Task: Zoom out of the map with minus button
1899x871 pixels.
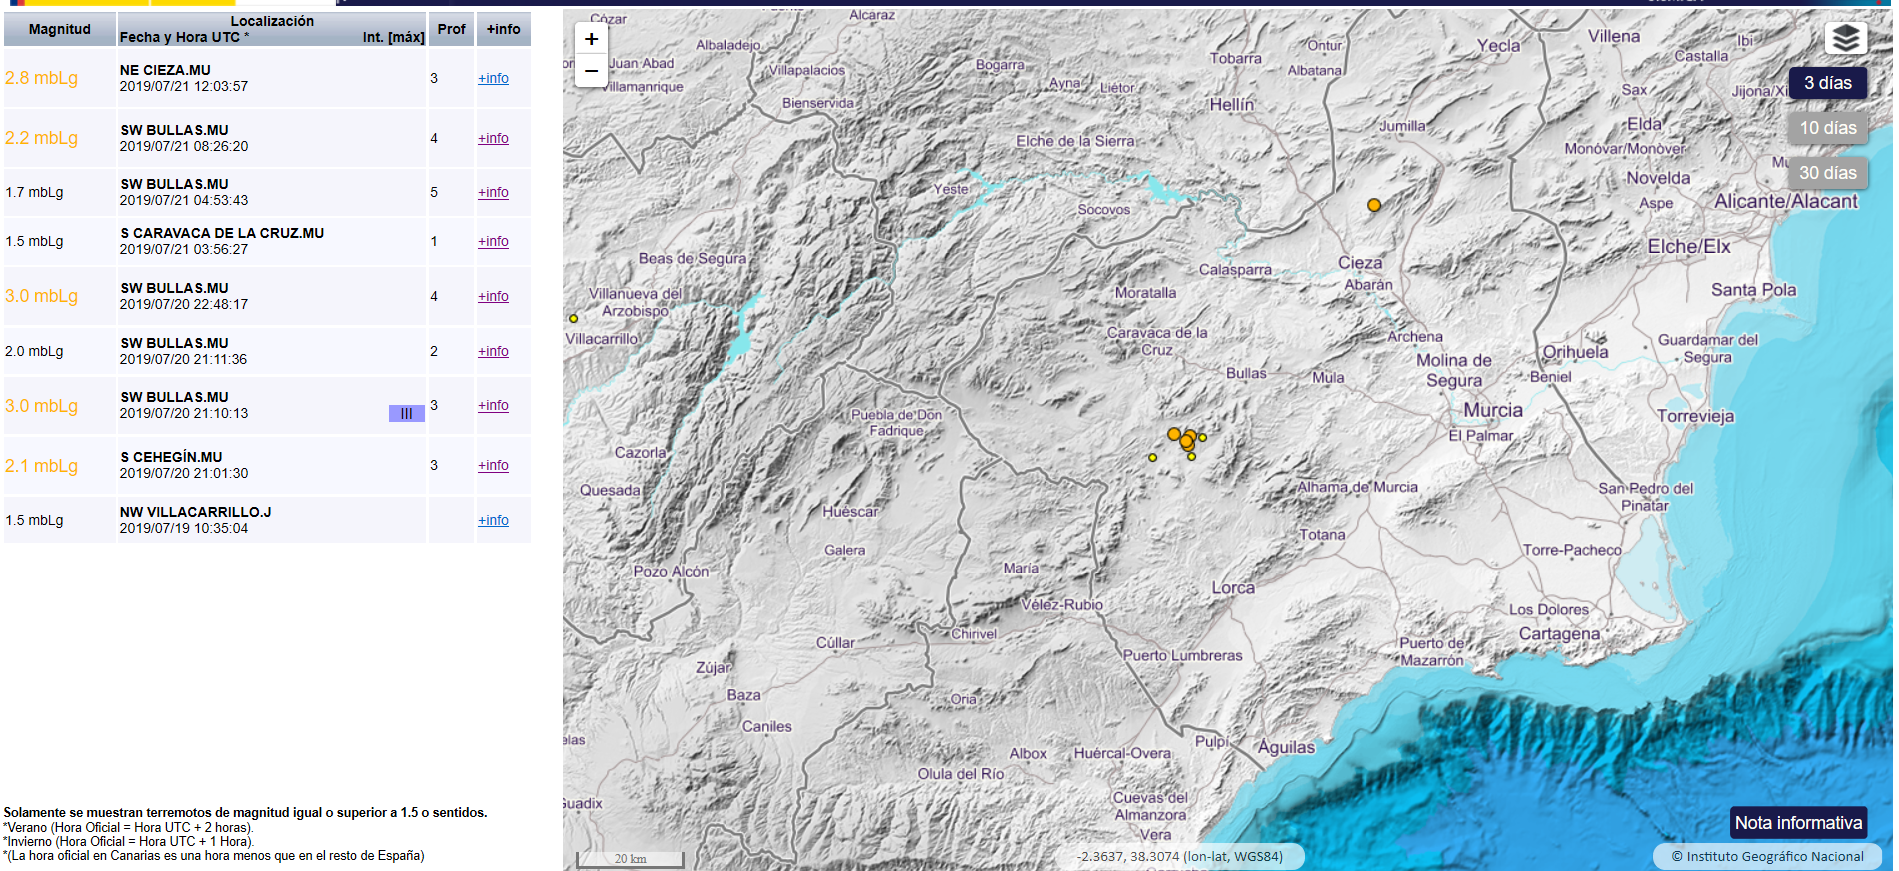Action: (x=591, y=71)
